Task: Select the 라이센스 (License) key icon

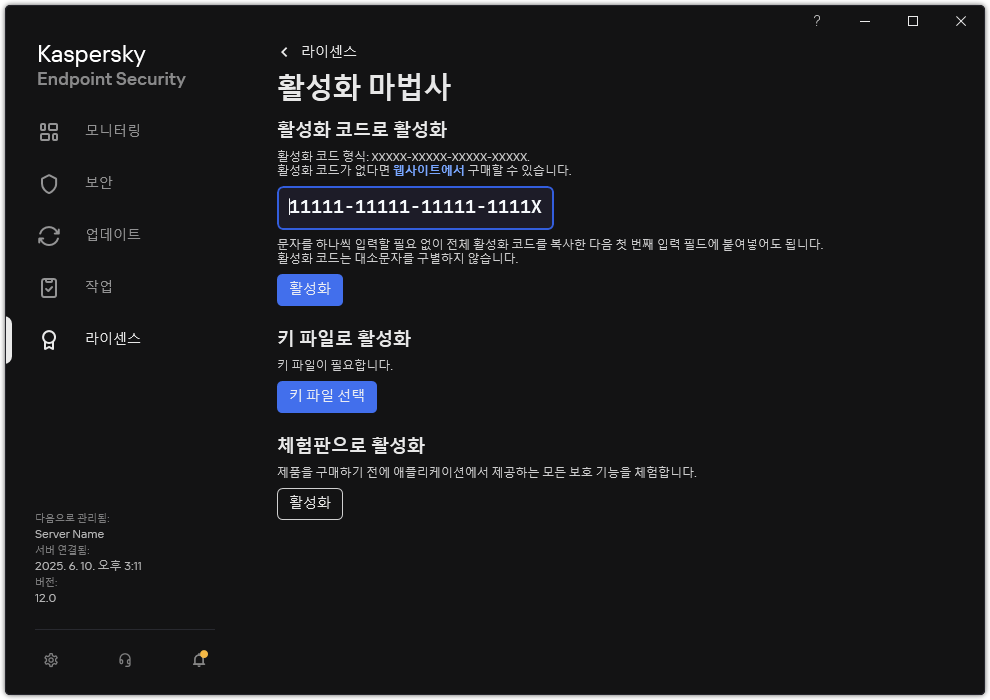Action: point(48,339)
